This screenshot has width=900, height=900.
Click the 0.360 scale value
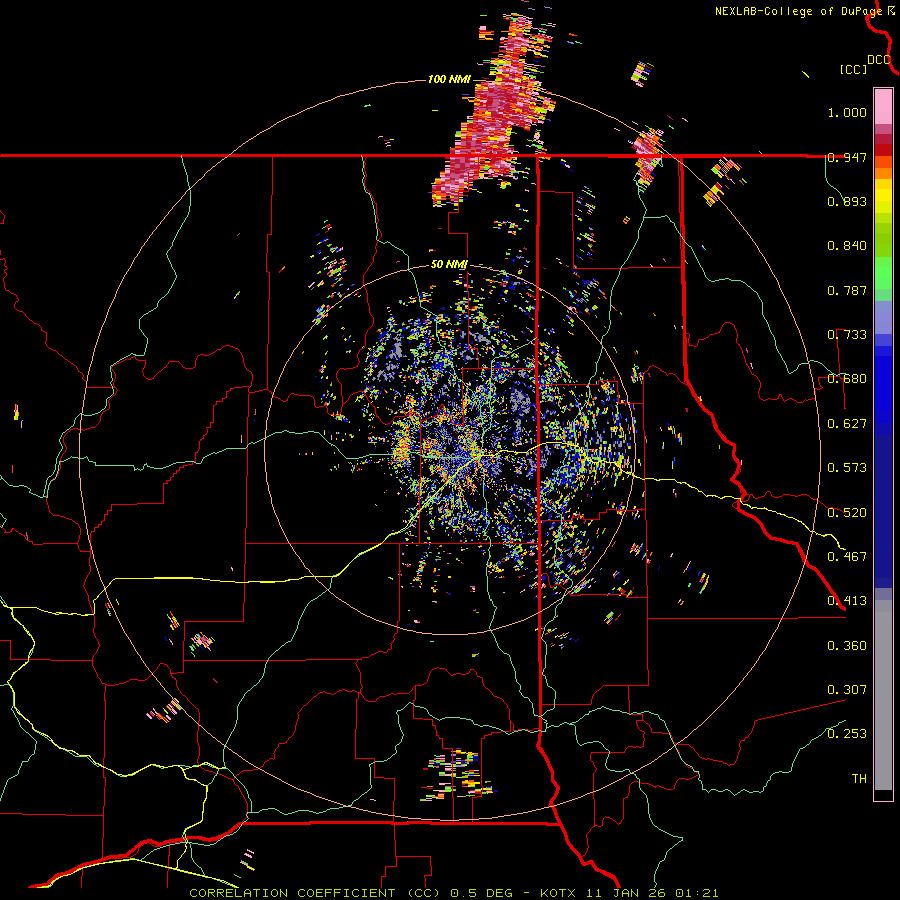(x=847, y=645)
